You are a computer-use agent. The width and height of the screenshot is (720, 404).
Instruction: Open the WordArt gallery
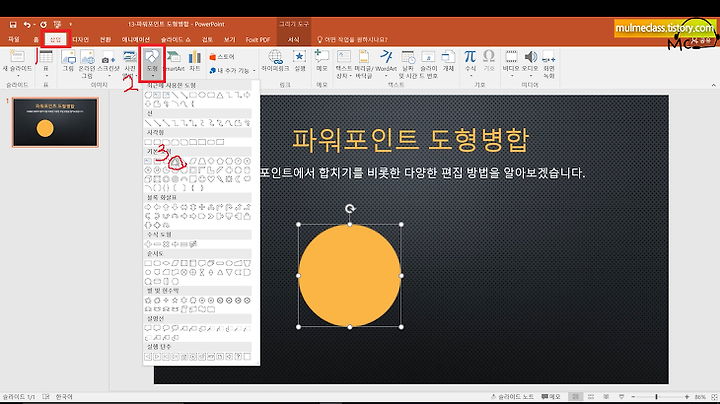tap(386, 63)
